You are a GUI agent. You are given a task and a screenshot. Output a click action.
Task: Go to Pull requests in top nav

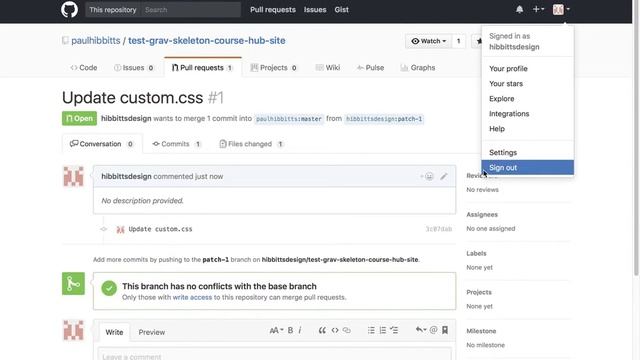tap(273, 10)
